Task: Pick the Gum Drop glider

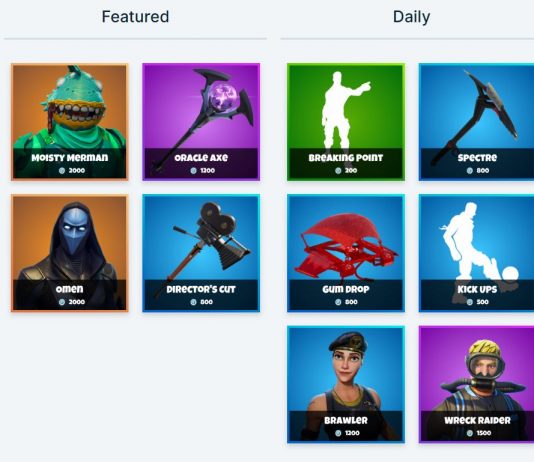Action: (346, 253)
